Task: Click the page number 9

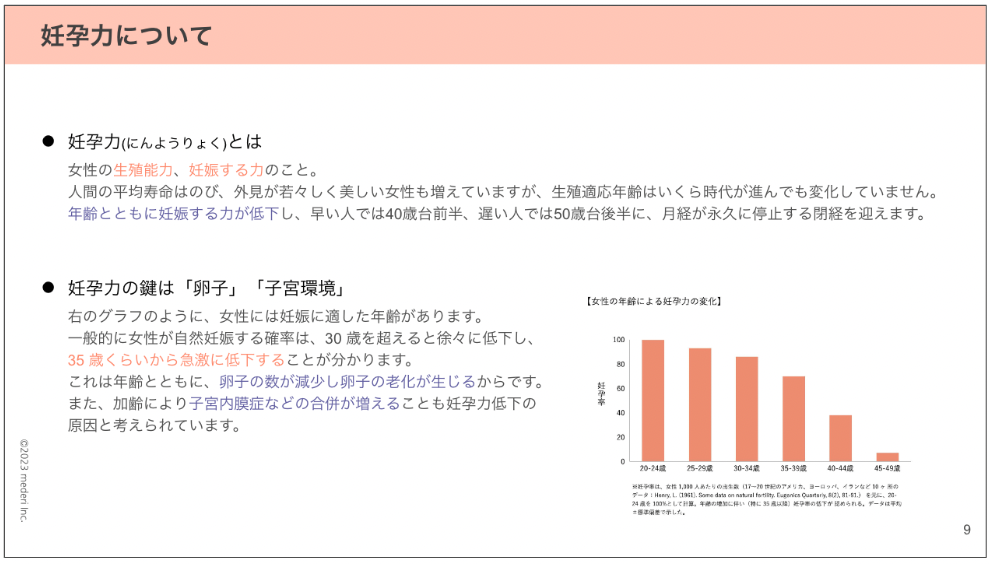Action: (x=966, y=530)
